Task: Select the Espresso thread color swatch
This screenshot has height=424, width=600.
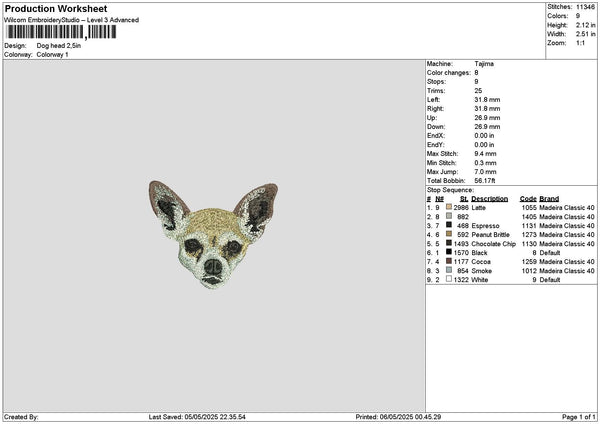Action: pos(449,225)
